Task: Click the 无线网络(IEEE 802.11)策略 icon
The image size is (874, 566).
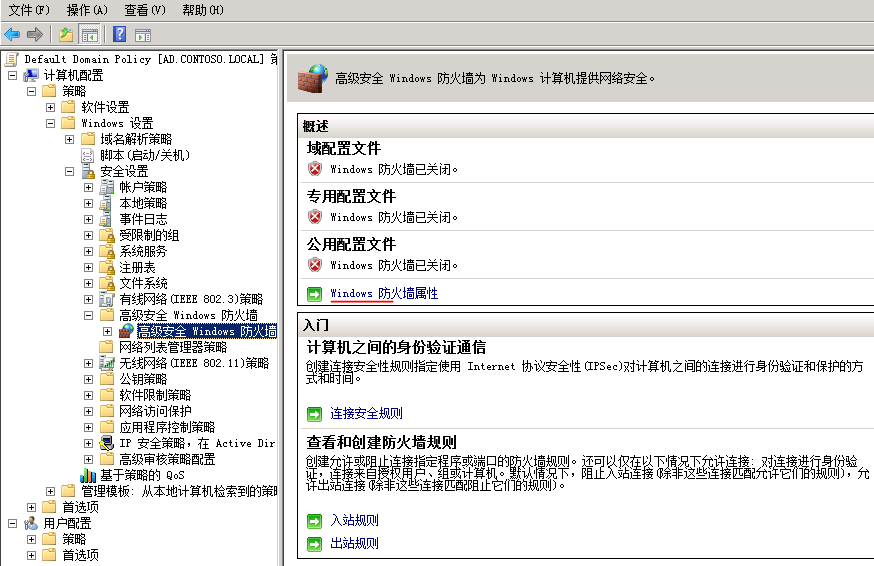Action: point(106,364)
